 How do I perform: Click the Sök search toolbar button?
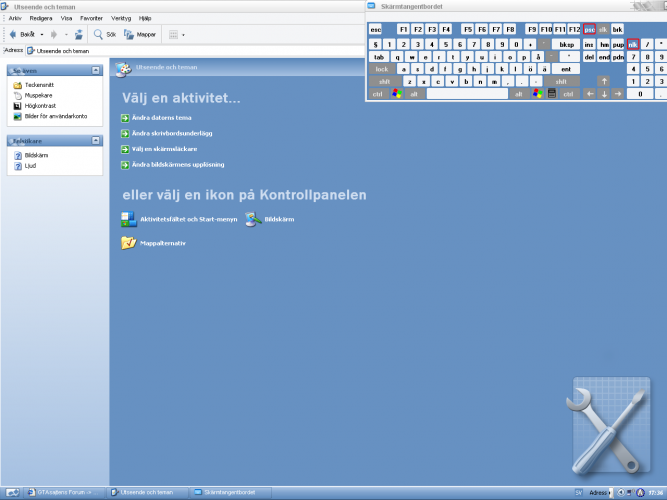pyautogui.click(x=105, y=34)
